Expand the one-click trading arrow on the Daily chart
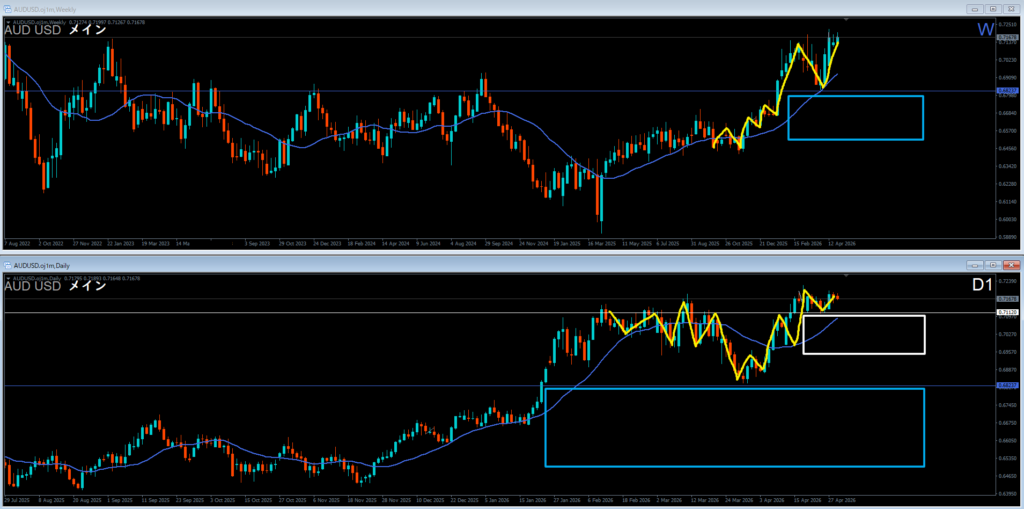1024x509 pixels. pos(8,277)
